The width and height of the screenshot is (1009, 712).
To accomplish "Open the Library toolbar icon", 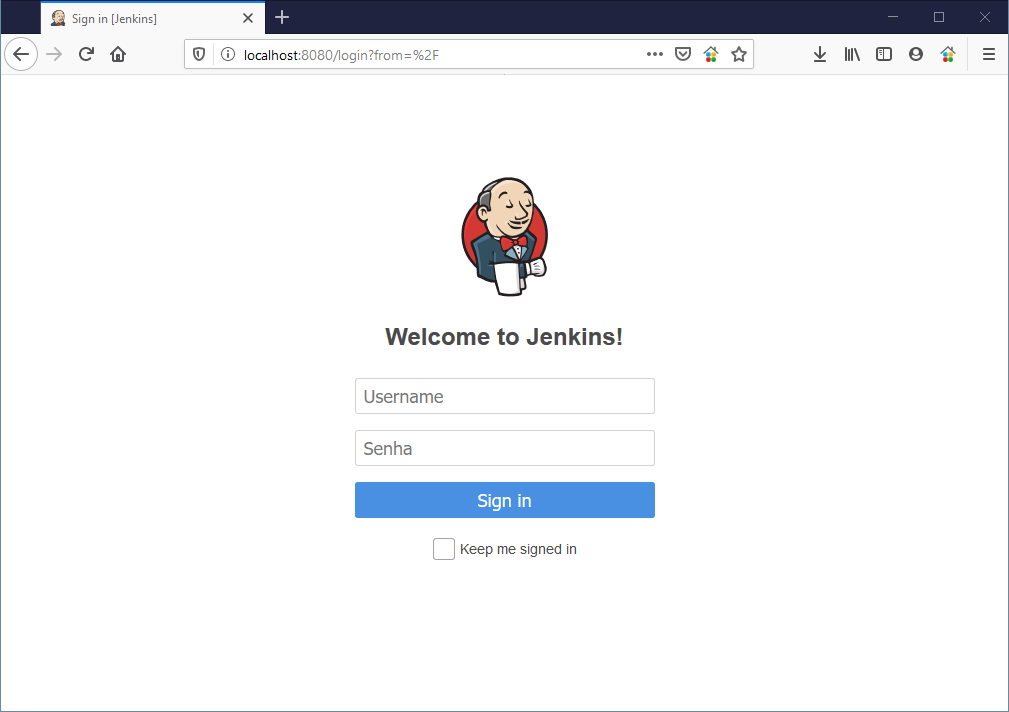I will (852, 54).
